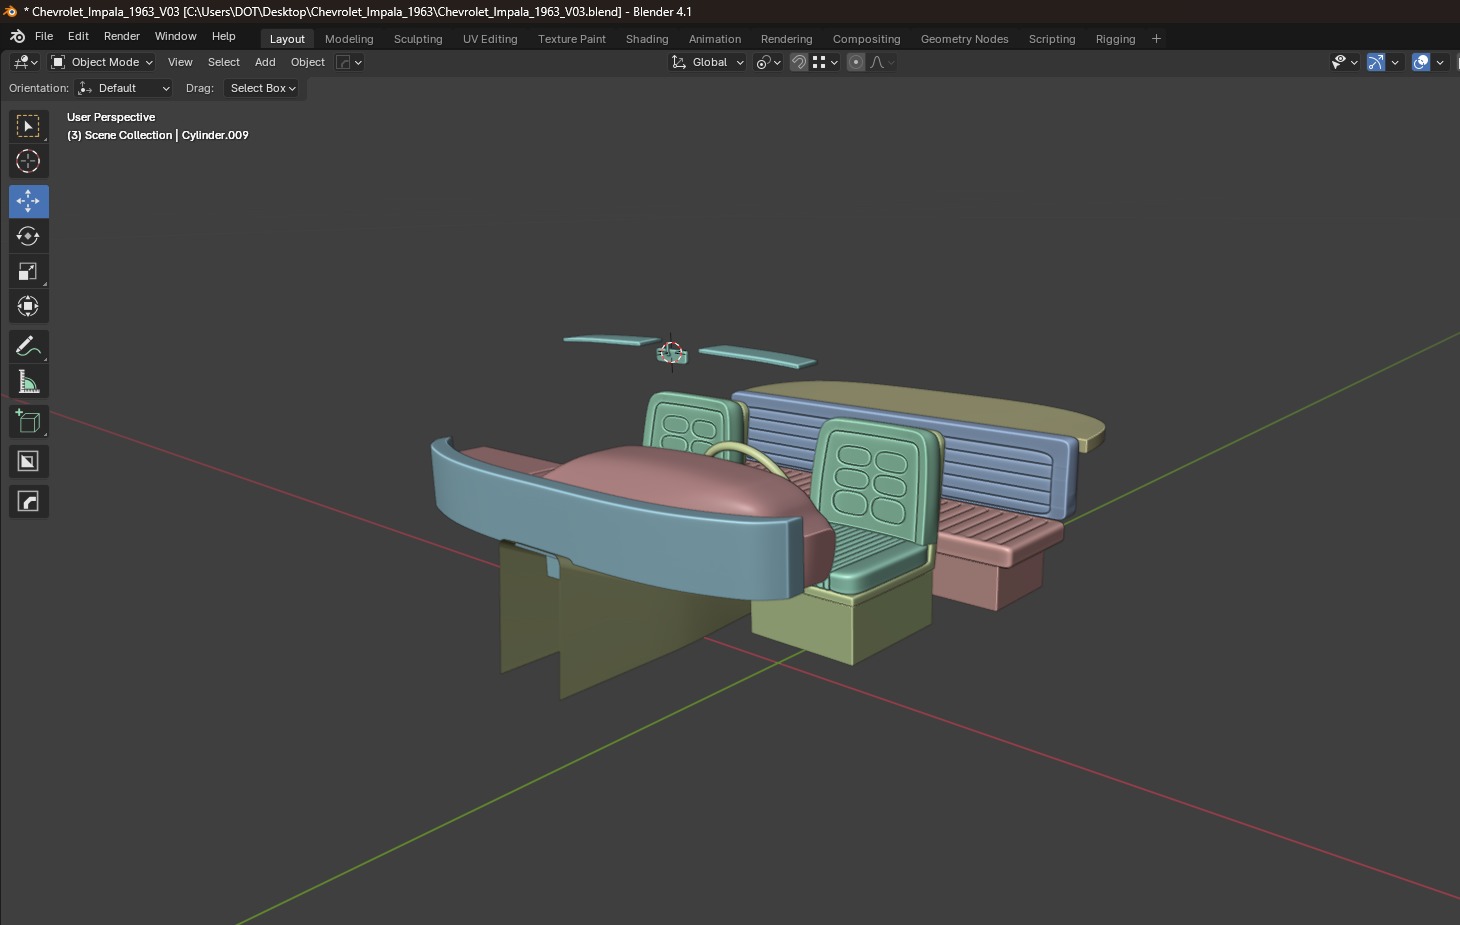Activate the 3D Cursor tool
The height and width of the screenshot is (925, 1460).
pyautogui.click(x=28, y=161)
